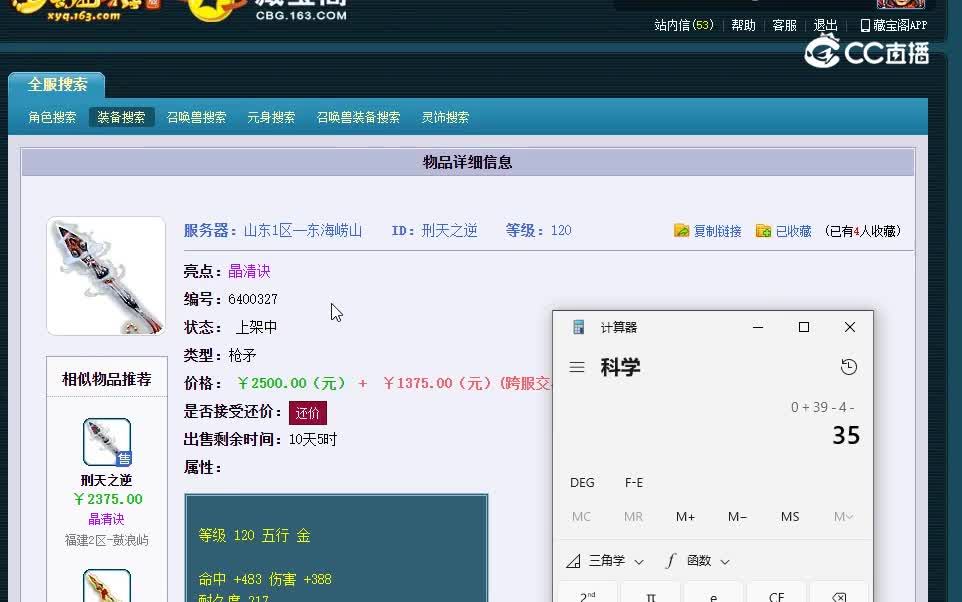Click the similar item price ￥2375.00
Viewport: 962px width, 602px height.
(x=107, y=500)
